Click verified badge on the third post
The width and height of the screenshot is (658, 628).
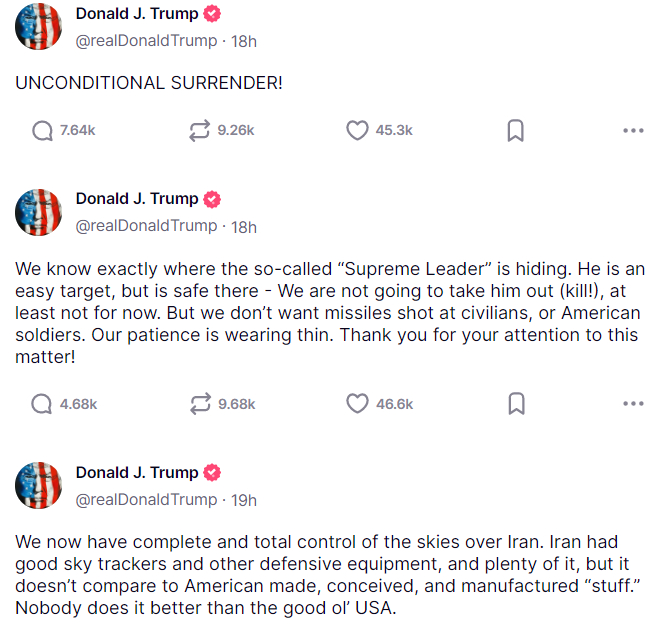212,473
